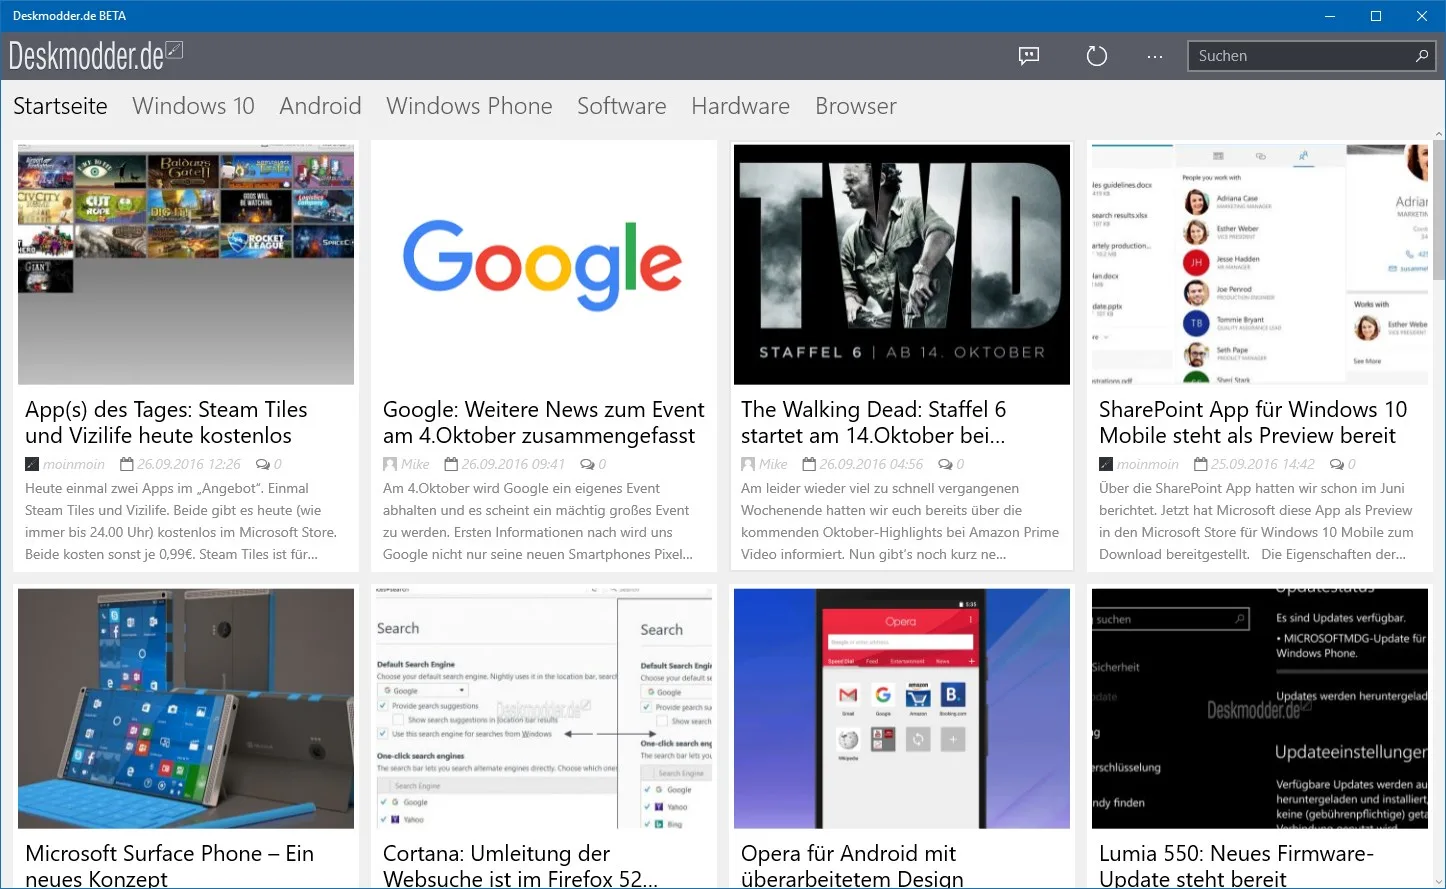Click the magnifier search icon

[1421, 56]
